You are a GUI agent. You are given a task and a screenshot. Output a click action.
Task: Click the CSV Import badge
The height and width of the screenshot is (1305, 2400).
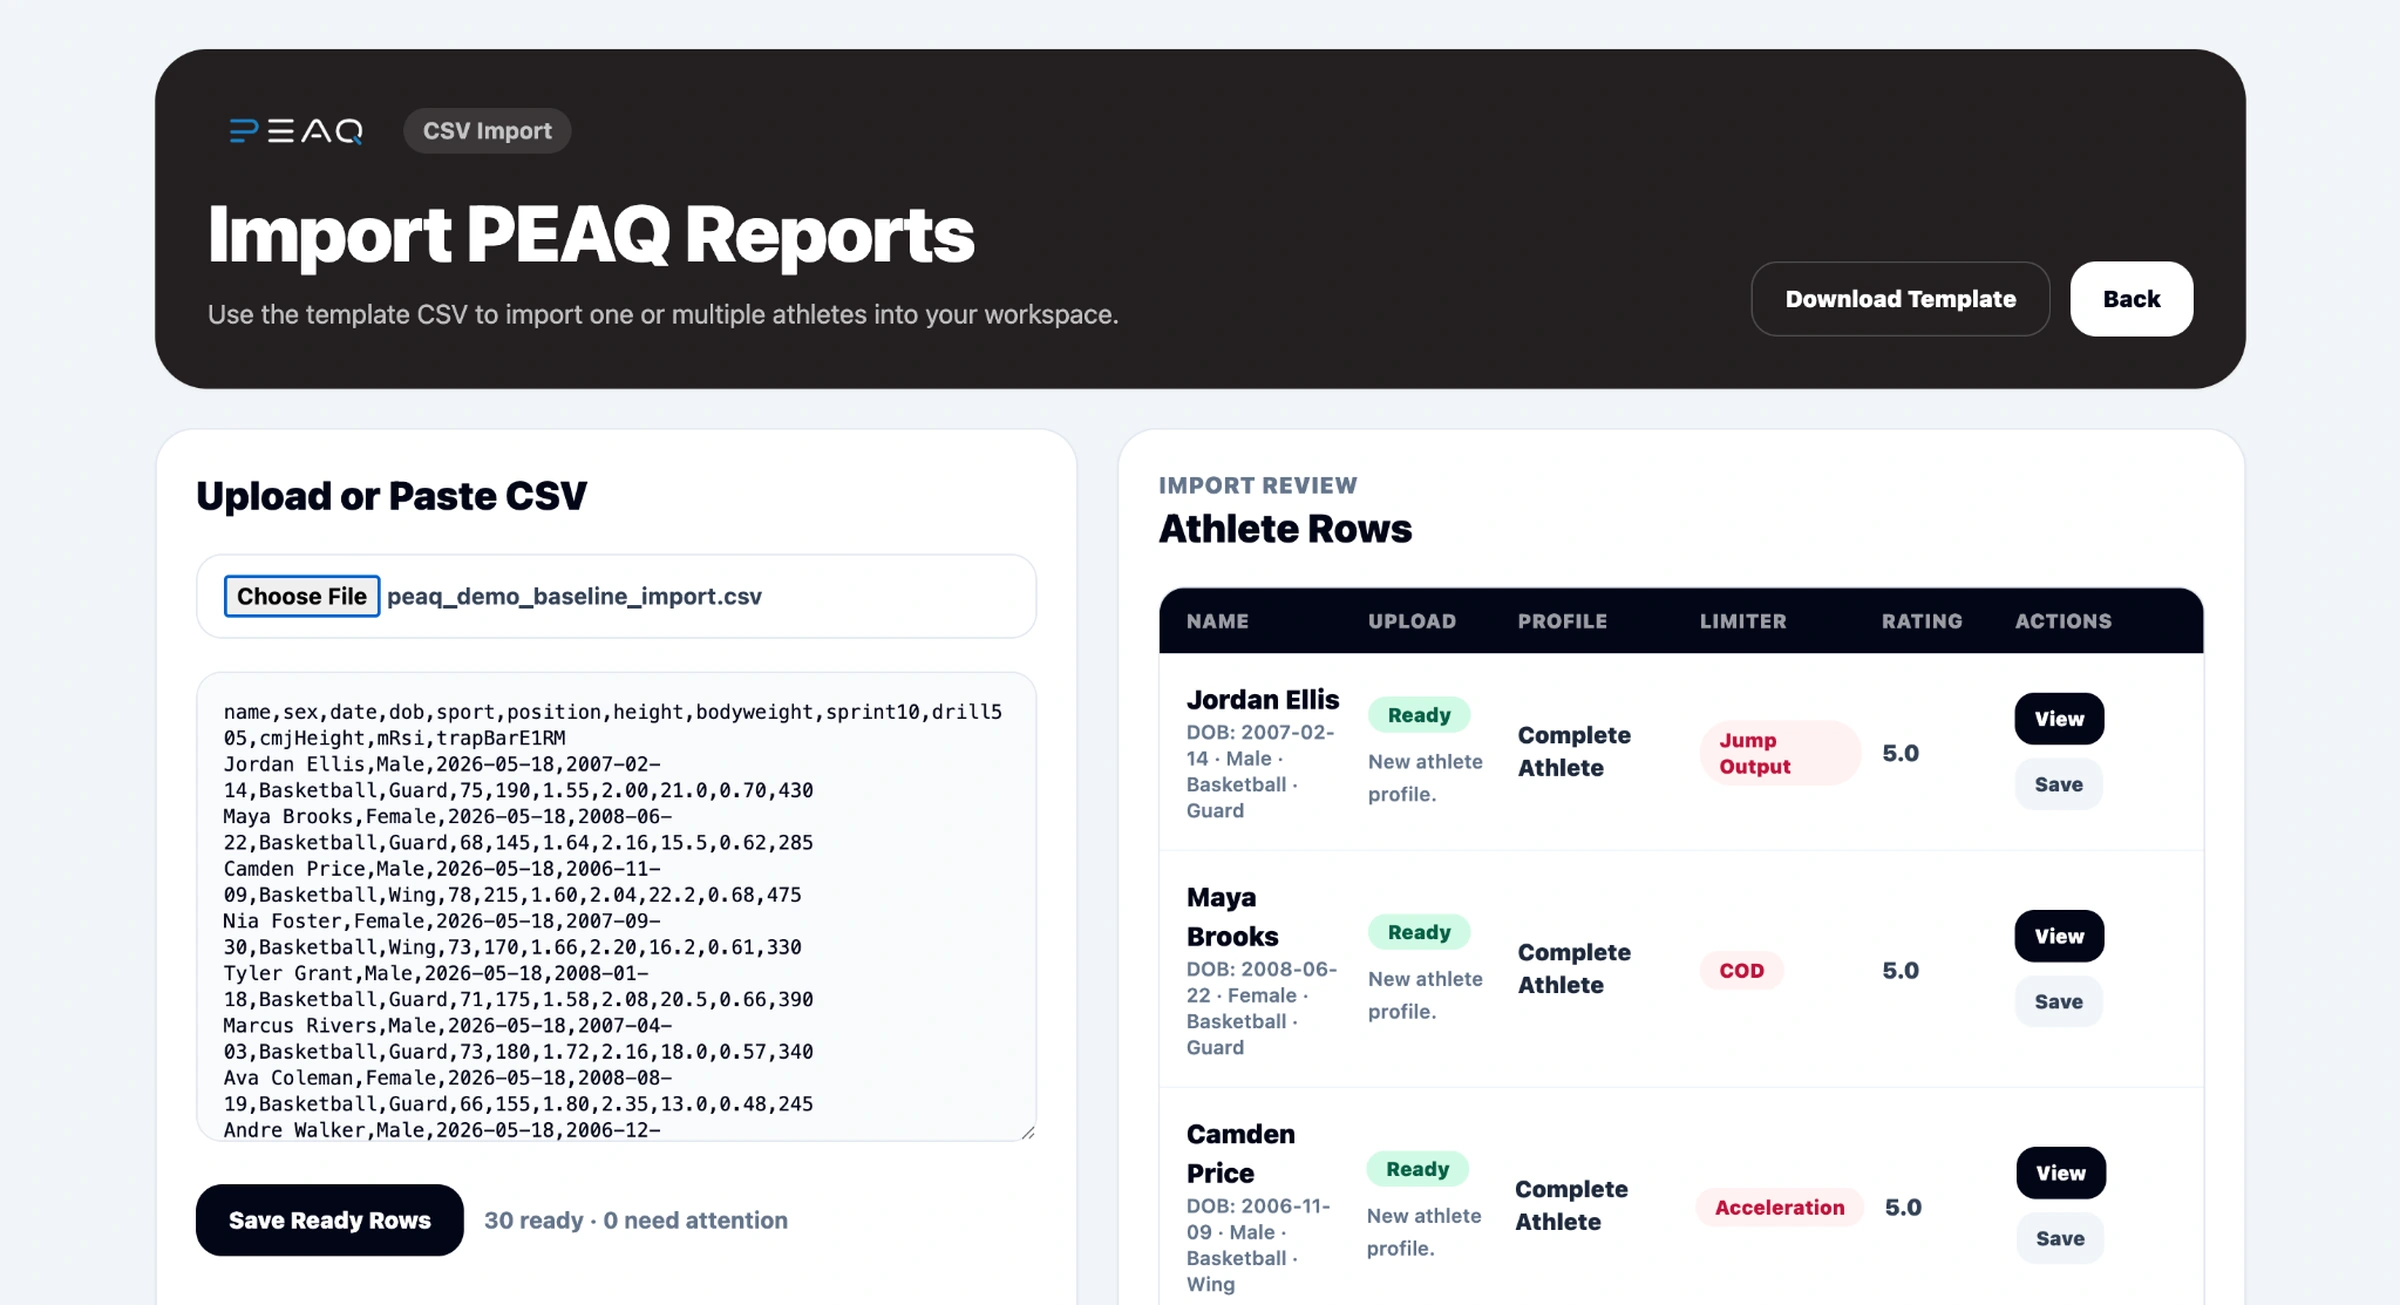tap(487, 131)
